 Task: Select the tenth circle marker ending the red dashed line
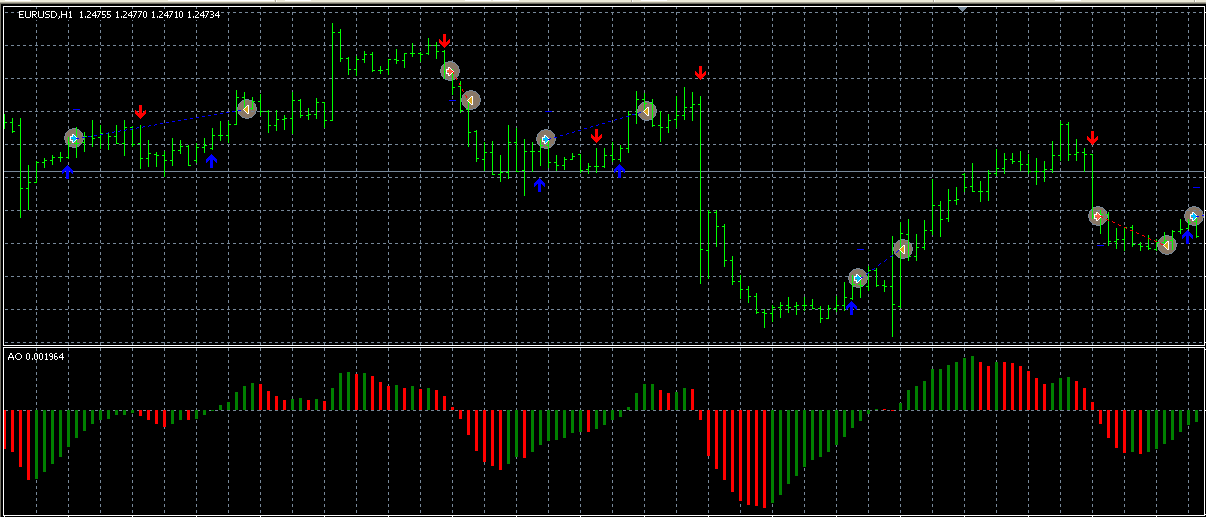click(x=1166, y=244)
